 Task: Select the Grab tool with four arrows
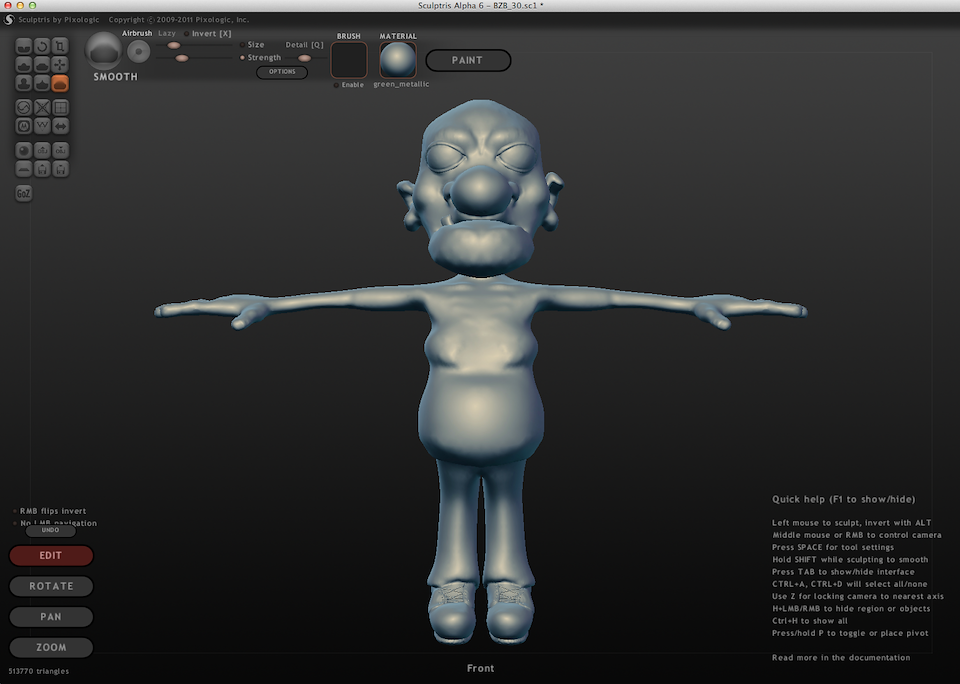(60, 65)
